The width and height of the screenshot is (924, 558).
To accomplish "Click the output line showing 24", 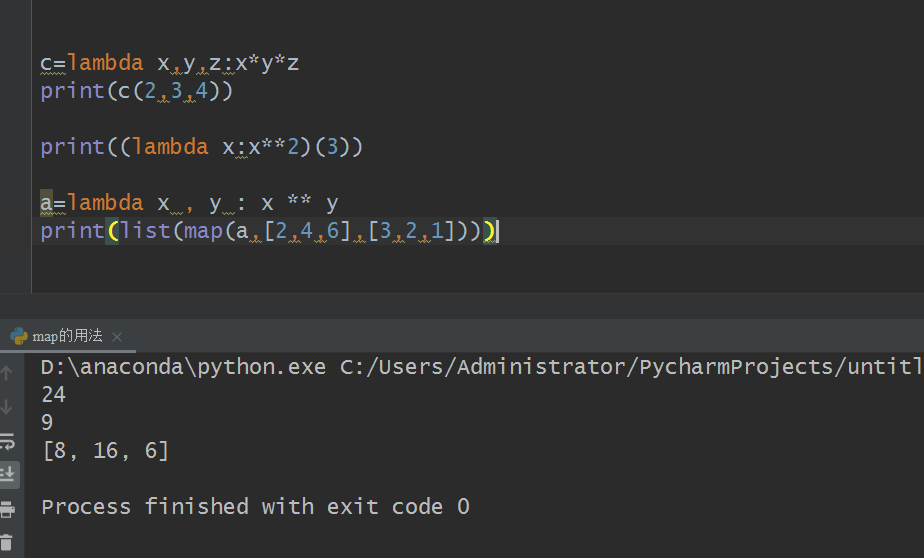I will (x=53, y=395).
